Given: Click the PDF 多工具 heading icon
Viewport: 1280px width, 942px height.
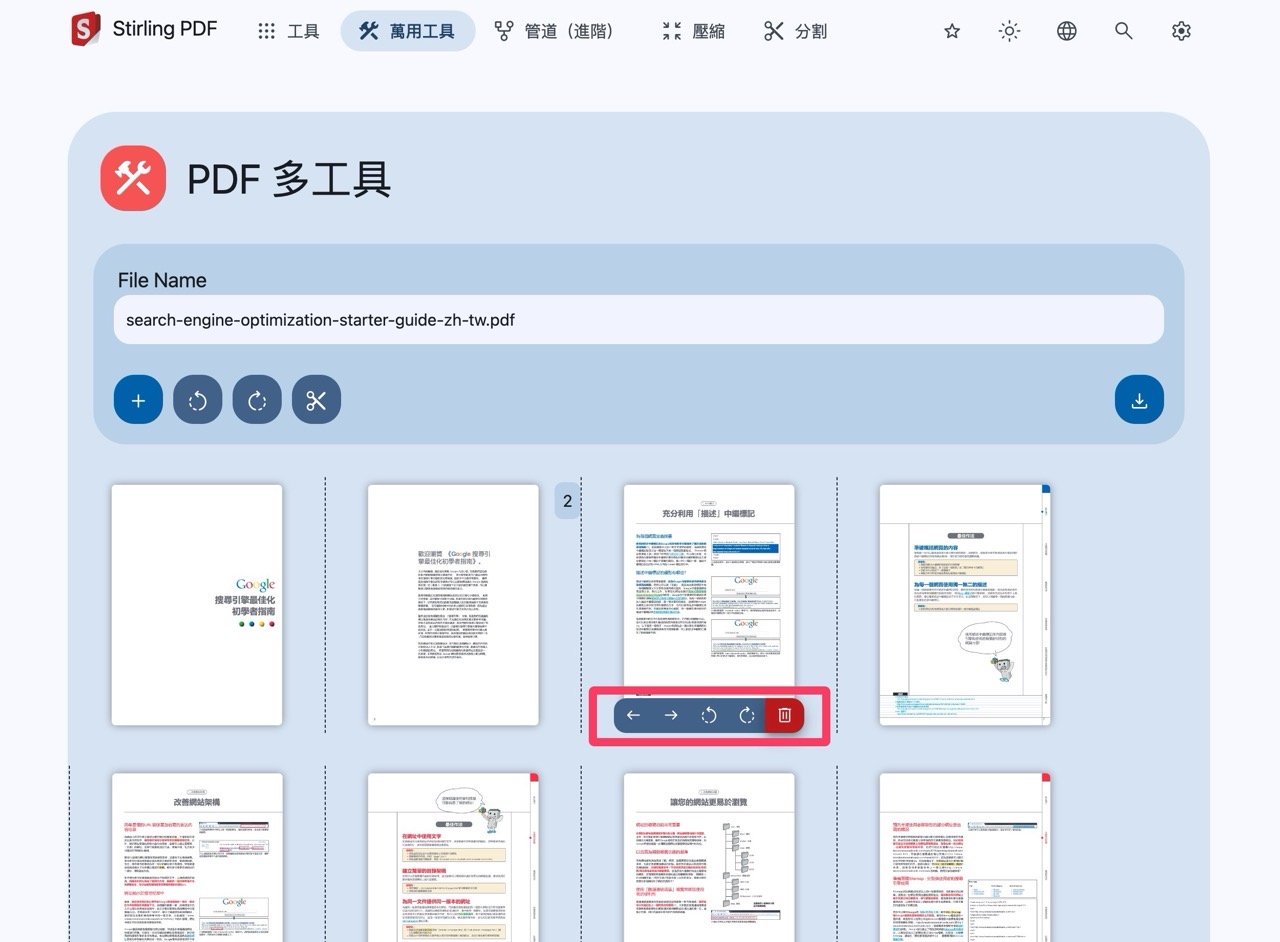Looking at the screenshot, I should [133, 179].
